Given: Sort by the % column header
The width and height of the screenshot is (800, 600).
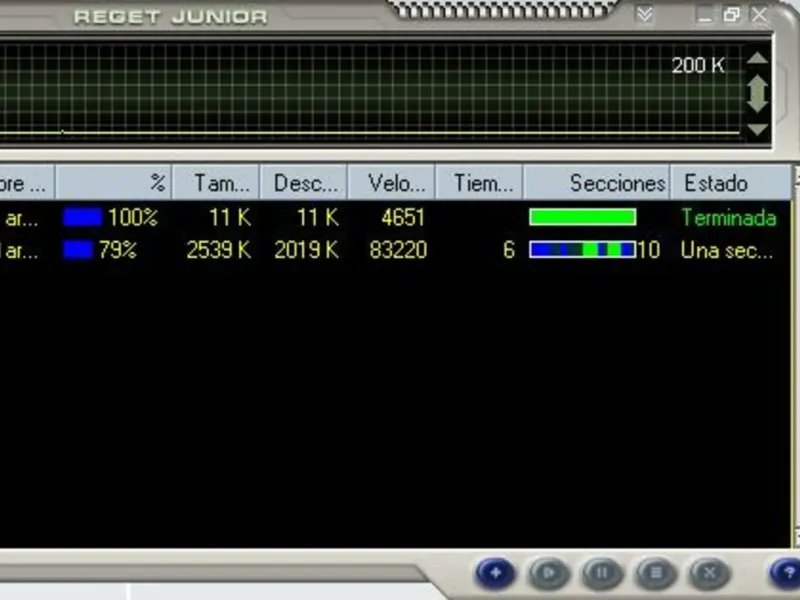Looking at the screenshot, I should coord(113,182).
